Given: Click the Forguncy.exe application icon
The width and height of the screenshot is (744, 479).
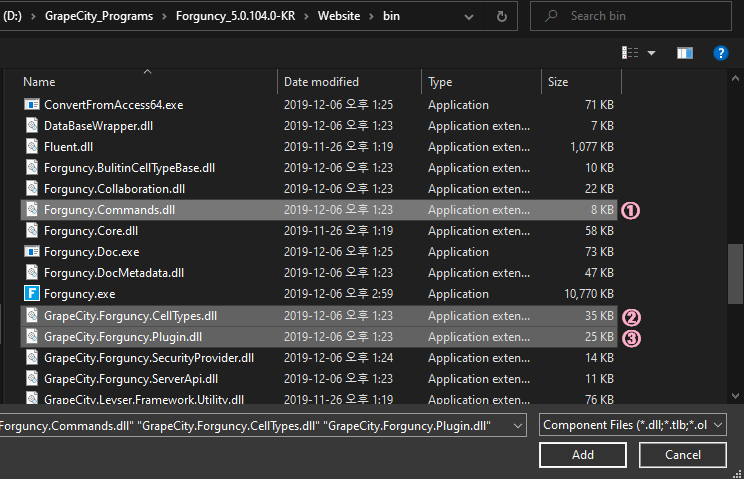Looking at the screenshot, I should [31, 294].
